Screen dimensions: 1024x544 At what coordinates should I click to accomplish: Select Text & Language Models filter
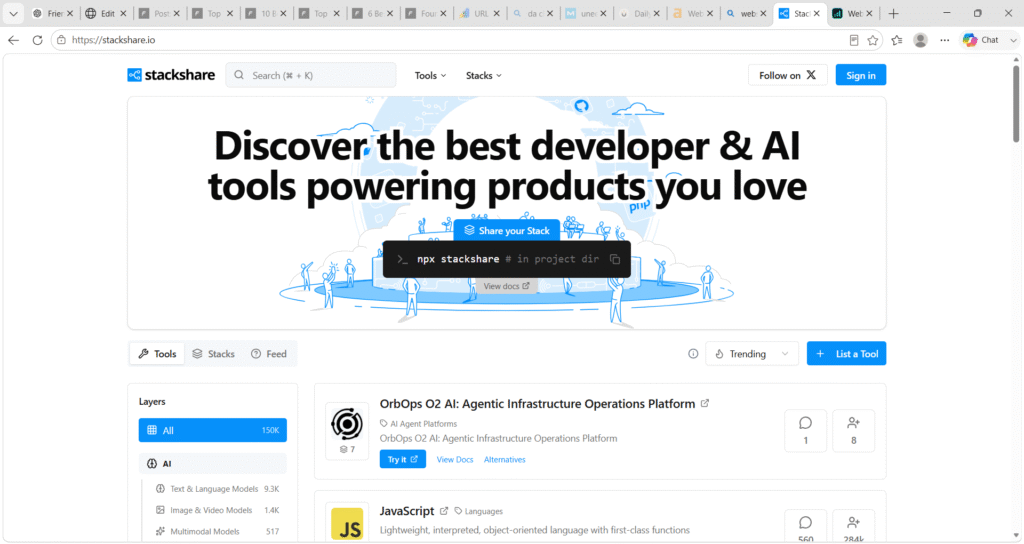(x=217, y=488)
